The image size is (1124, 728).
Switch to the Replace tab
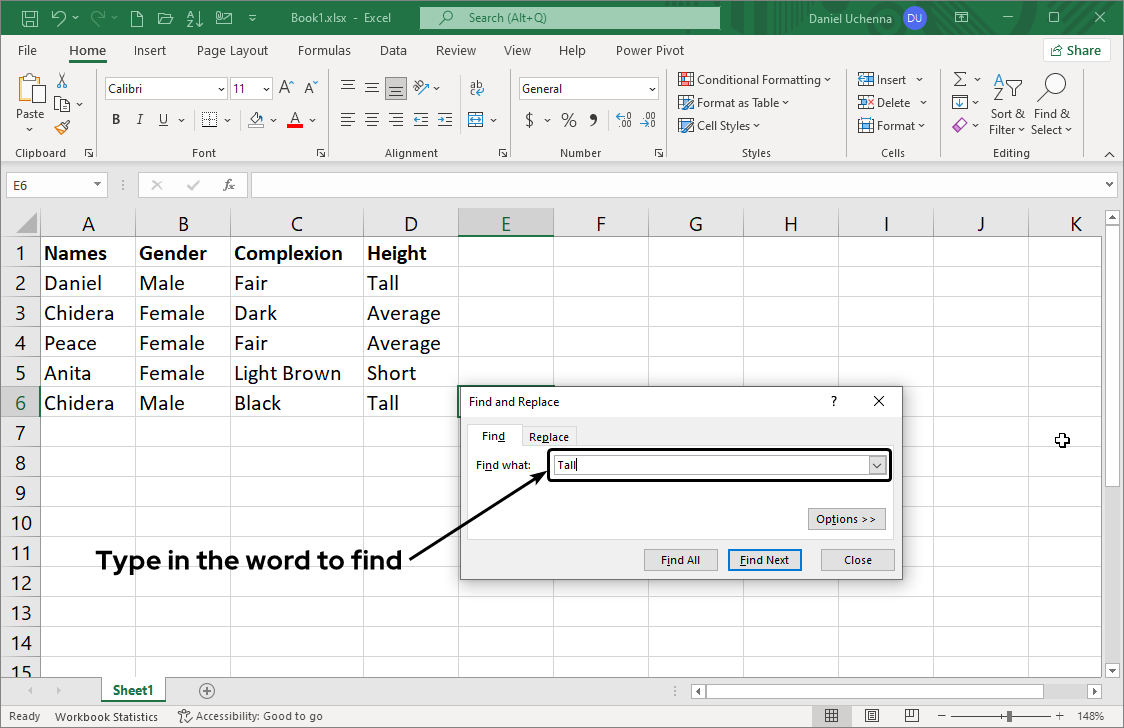point(549,437)
